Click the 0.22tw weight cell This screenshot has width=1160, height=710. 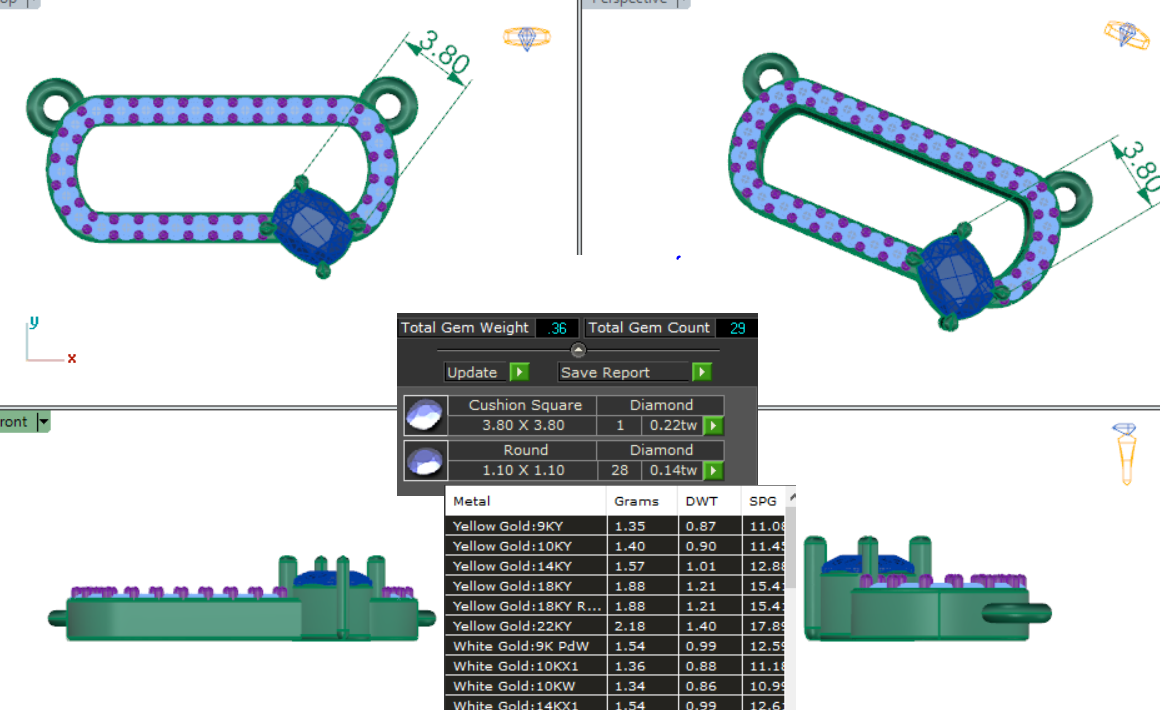(673, 425)
